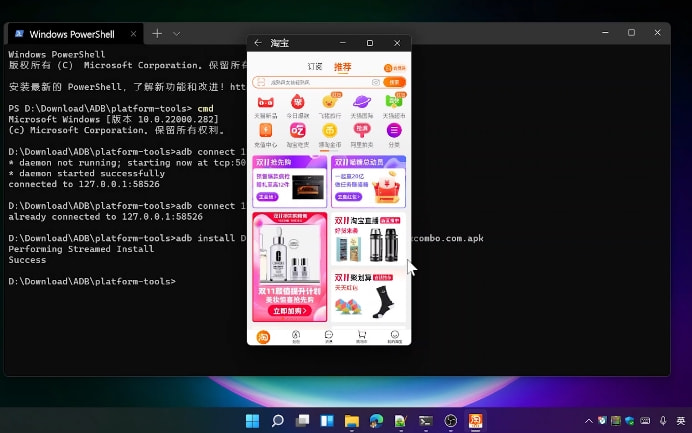The width and height of the screenshot is (692, 433).
Task: Open the 今日爆款 icon
Action: [x=297, y=102]
